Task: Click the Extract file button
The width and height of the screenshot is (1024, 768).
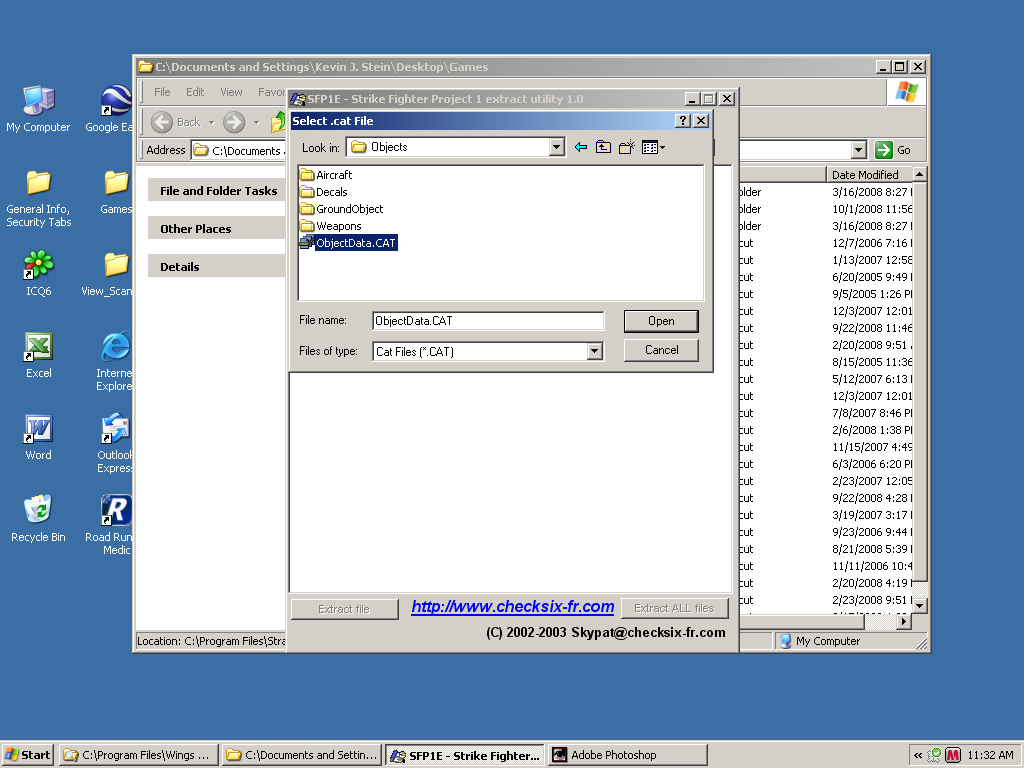Action: (344, 609)
